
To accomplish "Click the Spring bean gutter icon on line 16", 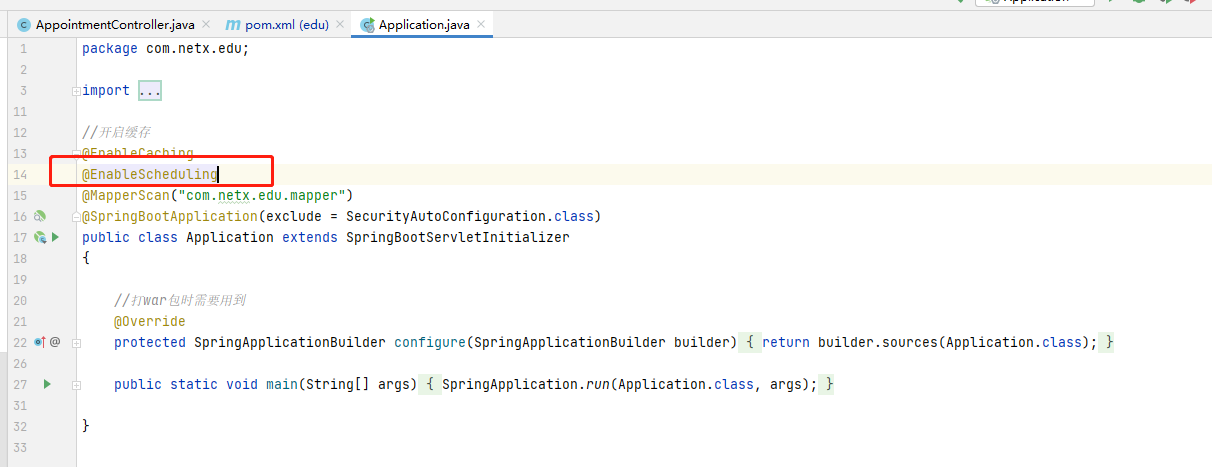I will pyautogui.click(x=40, y=216).
